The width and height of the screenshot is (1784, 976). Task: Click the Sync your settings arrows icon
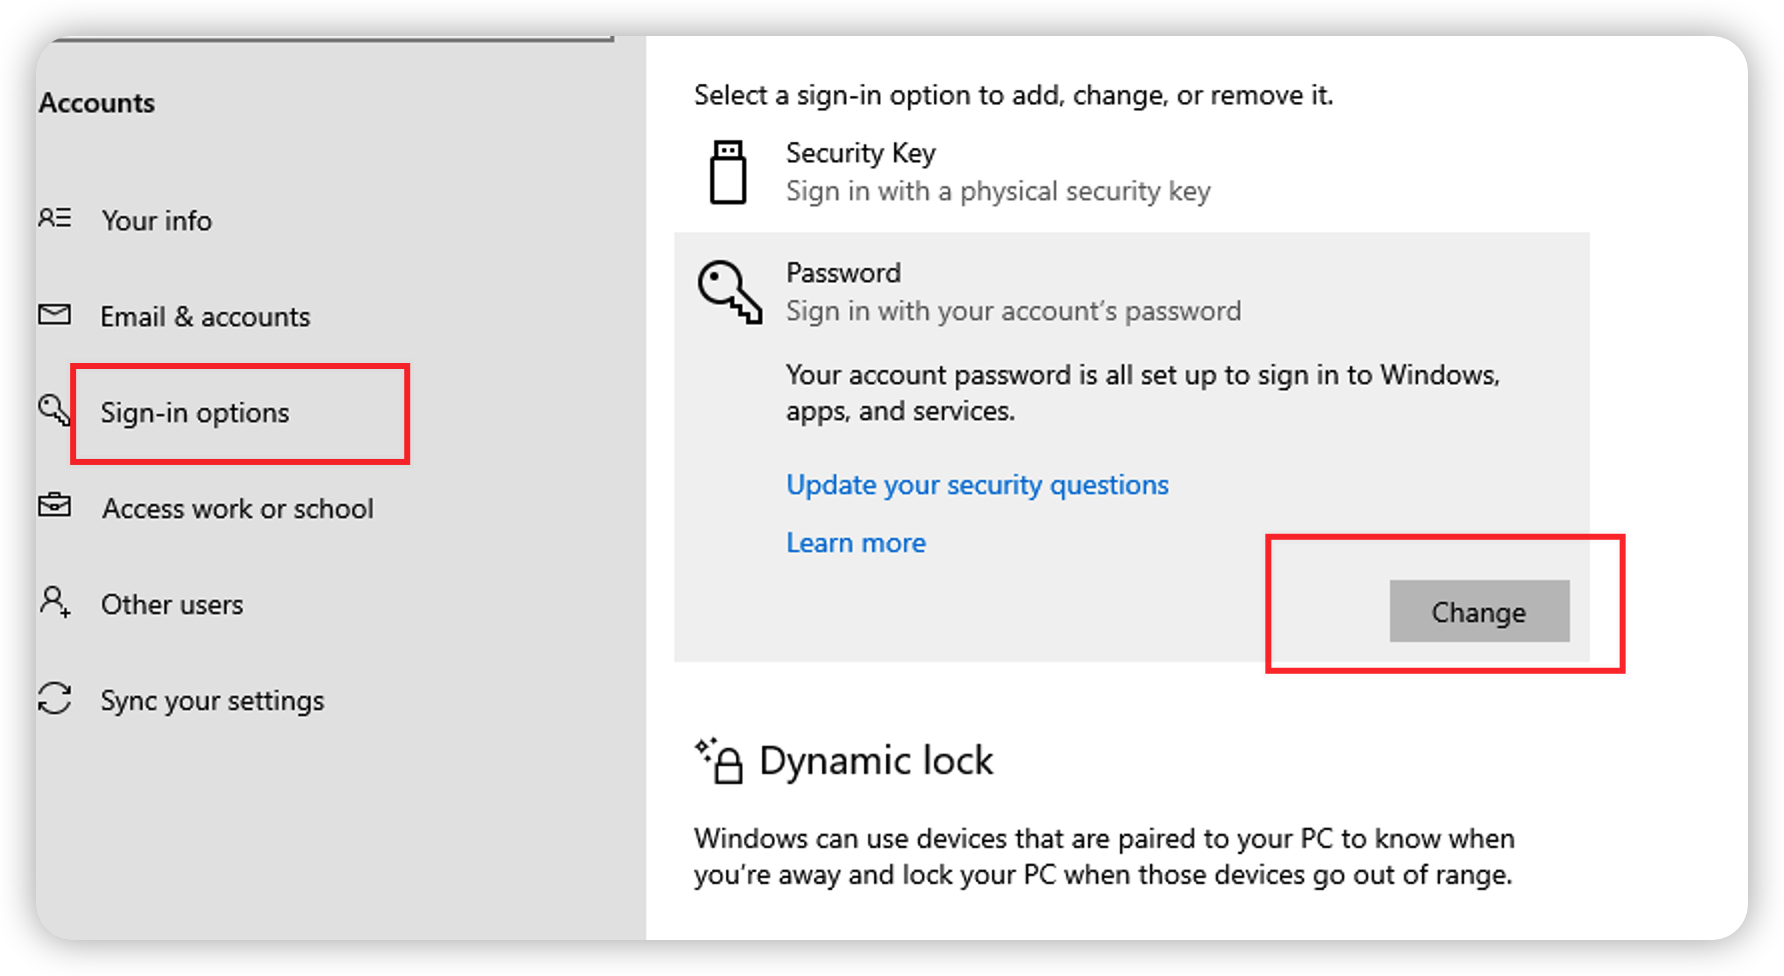tap(55, 698)
